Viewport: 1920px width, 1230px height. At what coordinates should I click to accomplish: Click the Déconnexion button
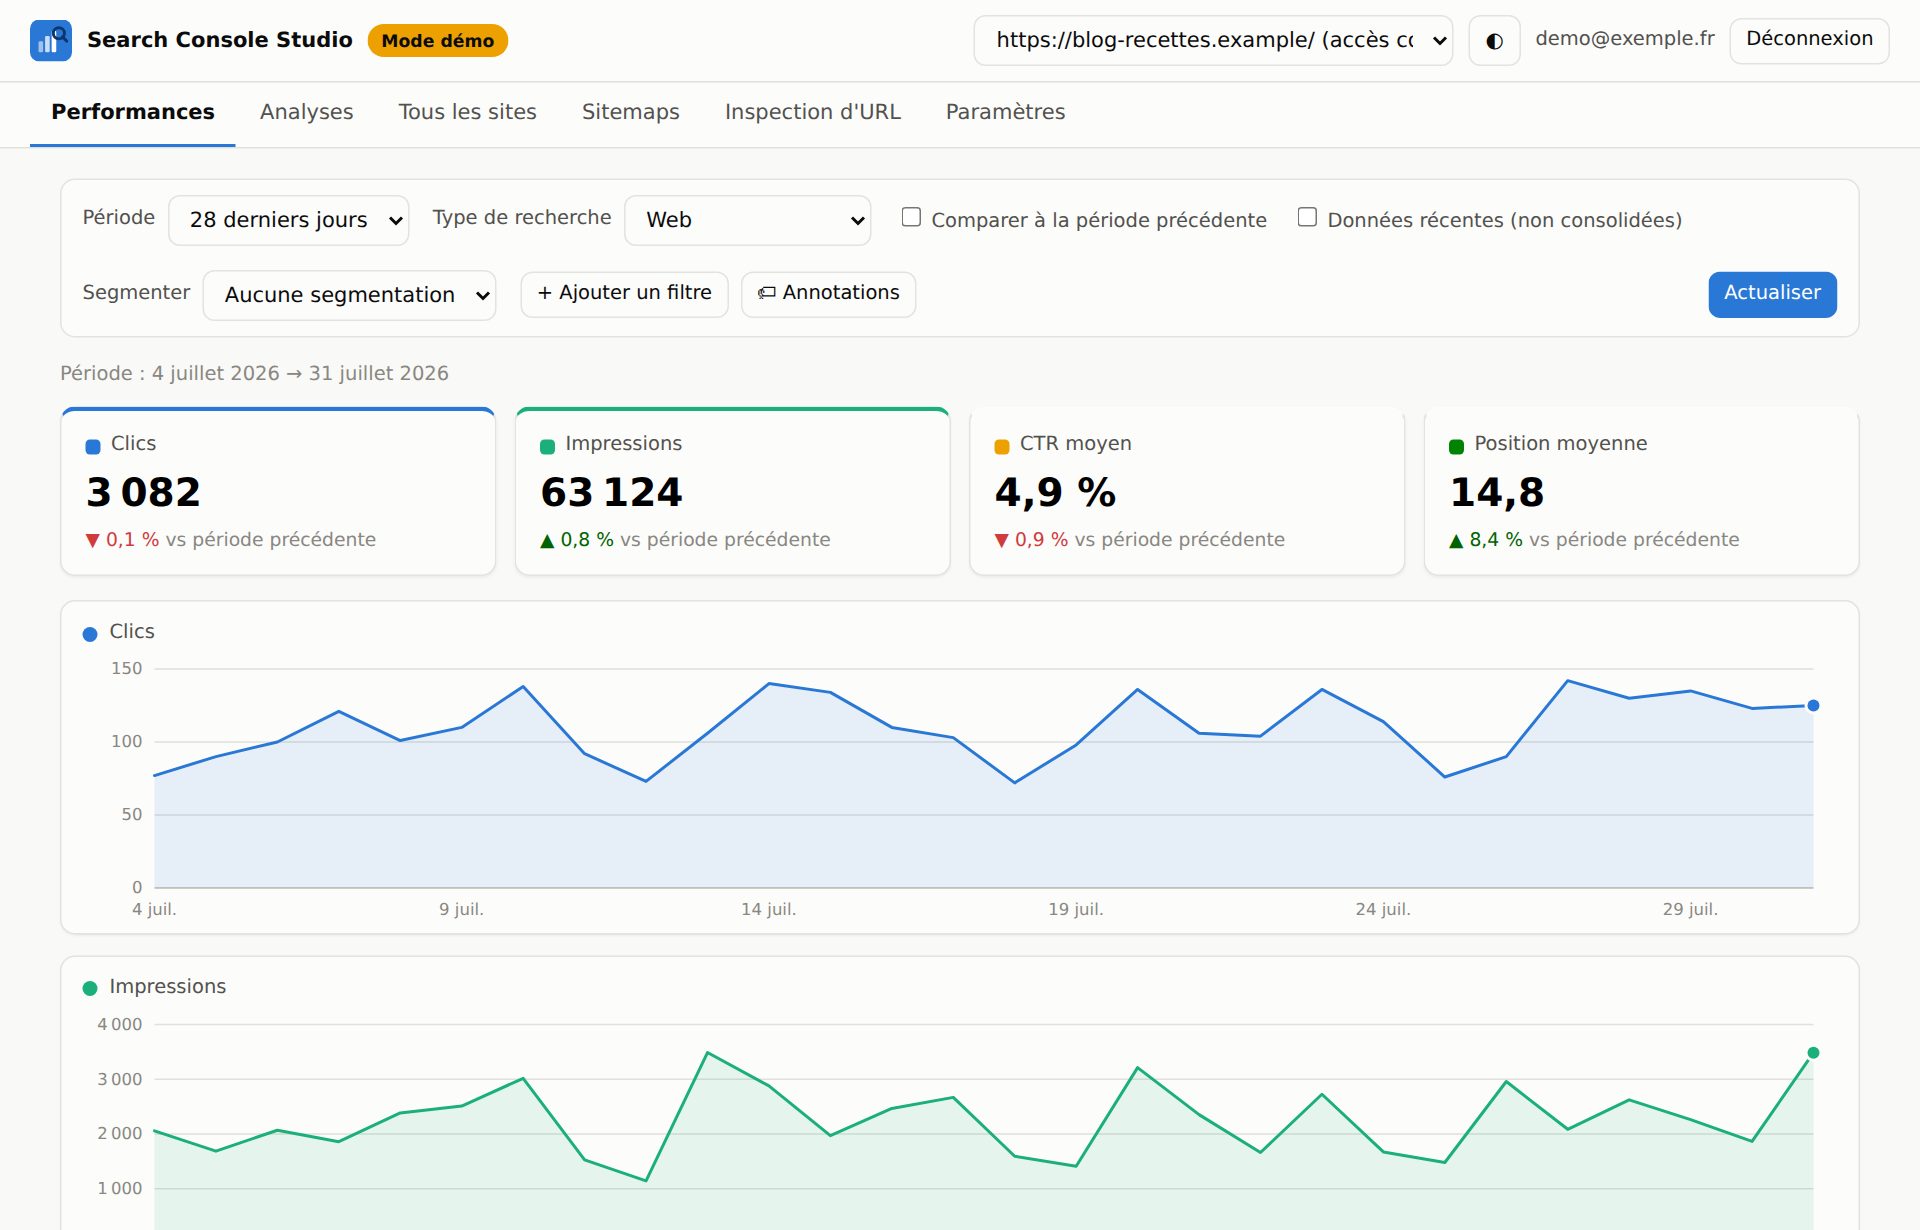coord(1809,40)
